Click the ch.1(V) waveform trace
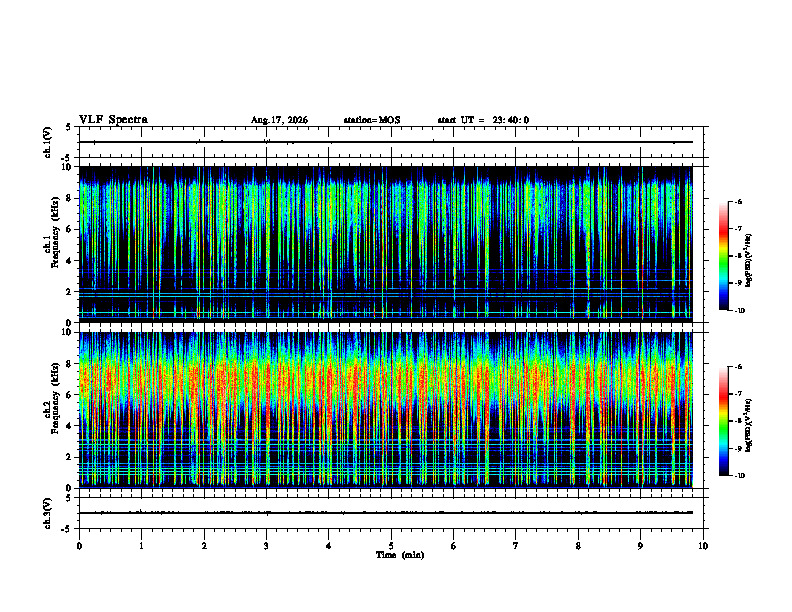 click(x=385, y=142)
